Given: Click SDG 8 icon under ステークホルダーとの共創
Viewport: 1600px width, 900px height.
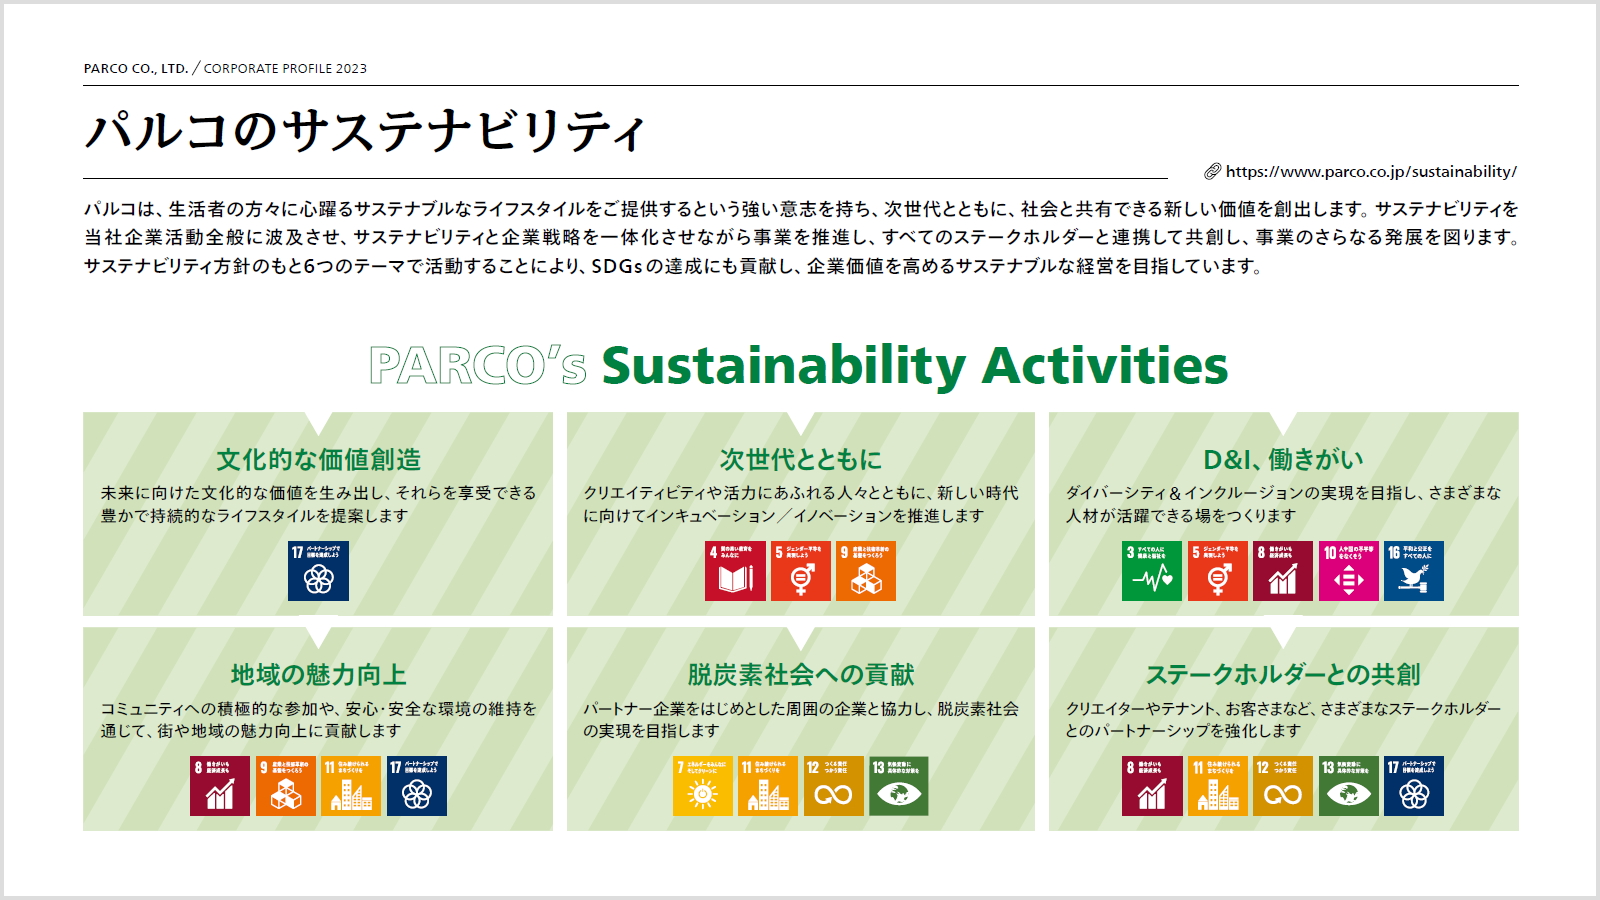Looking at the screenshot, I should 1152,786.
